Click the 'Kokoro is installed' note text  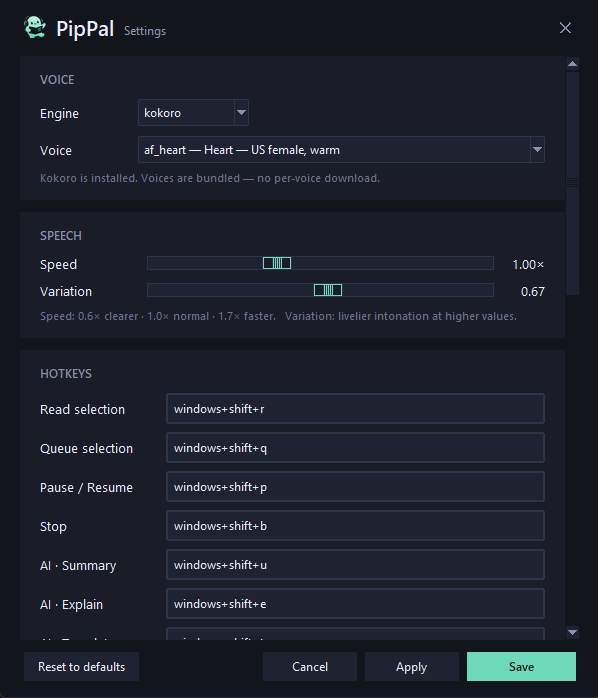(210, 178)
